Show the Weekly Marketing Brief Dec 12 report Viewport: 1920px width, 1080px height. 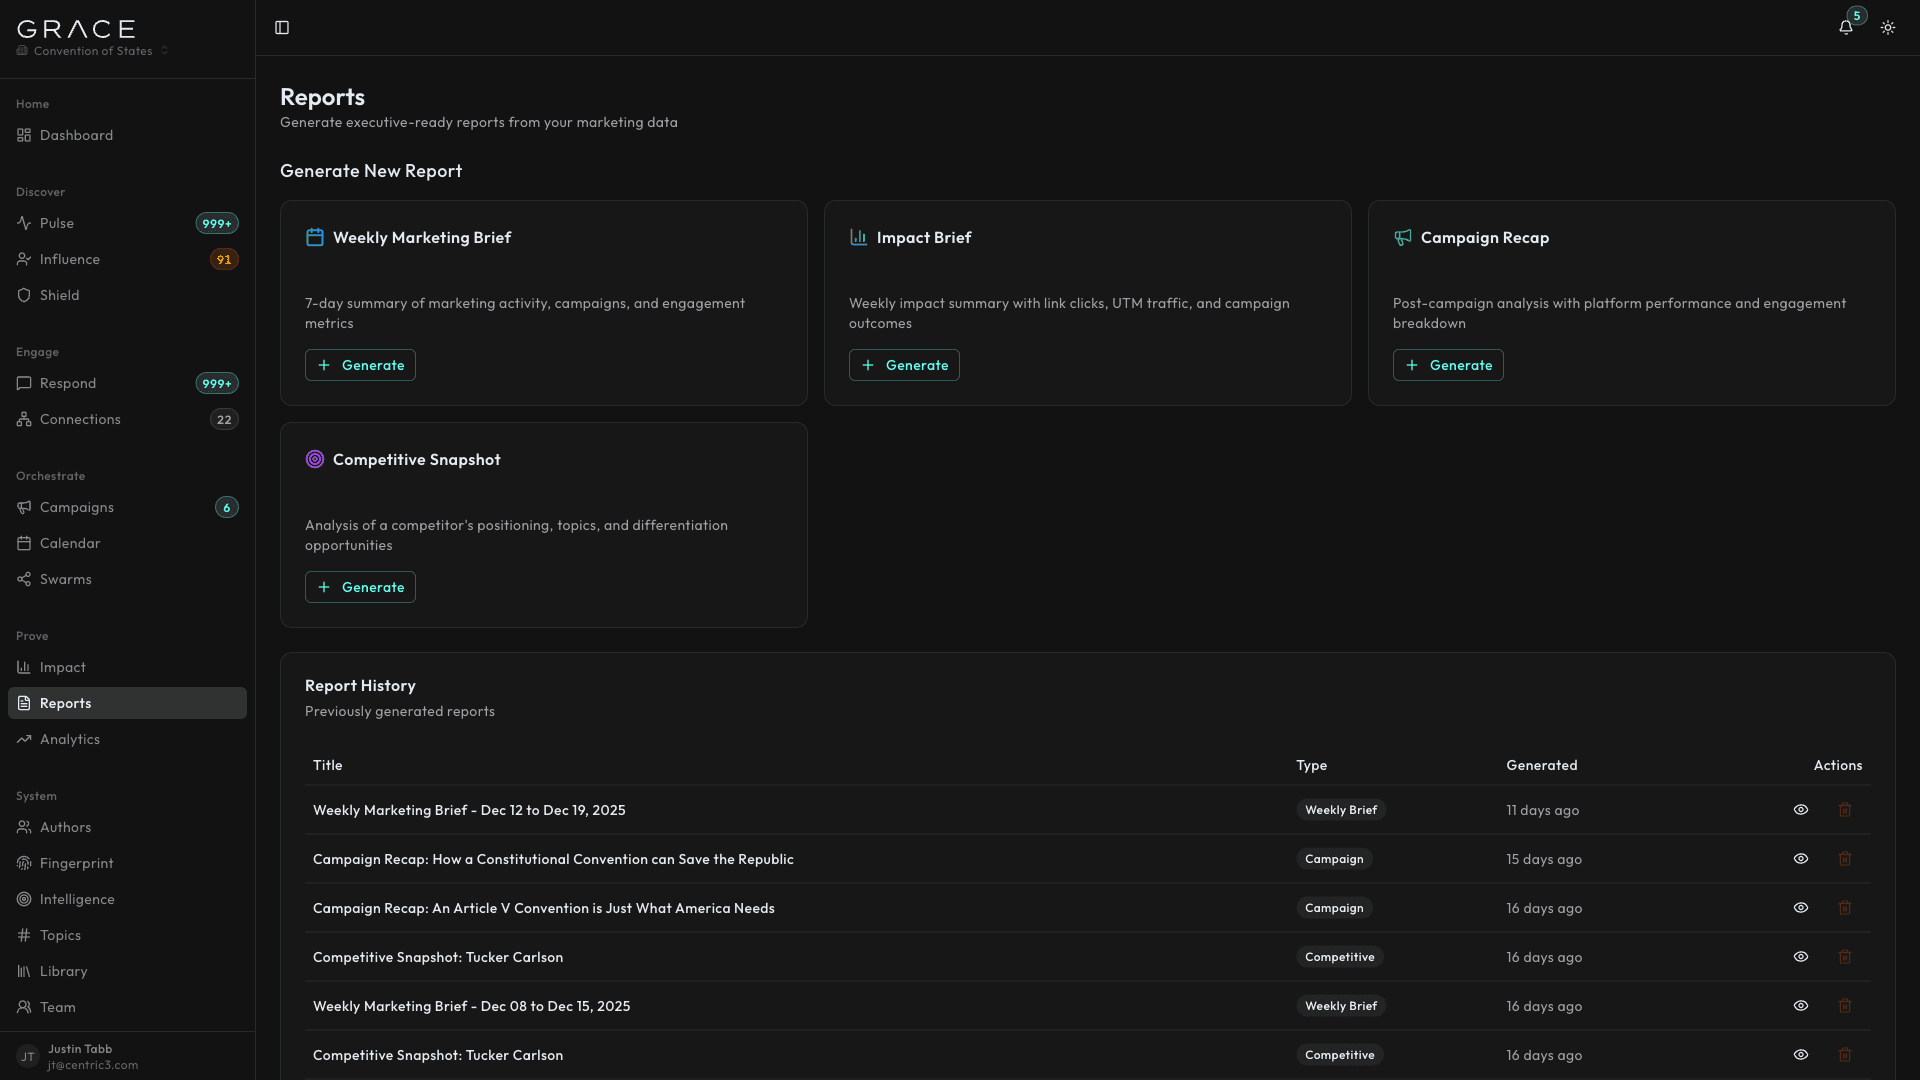[1801, 810]
